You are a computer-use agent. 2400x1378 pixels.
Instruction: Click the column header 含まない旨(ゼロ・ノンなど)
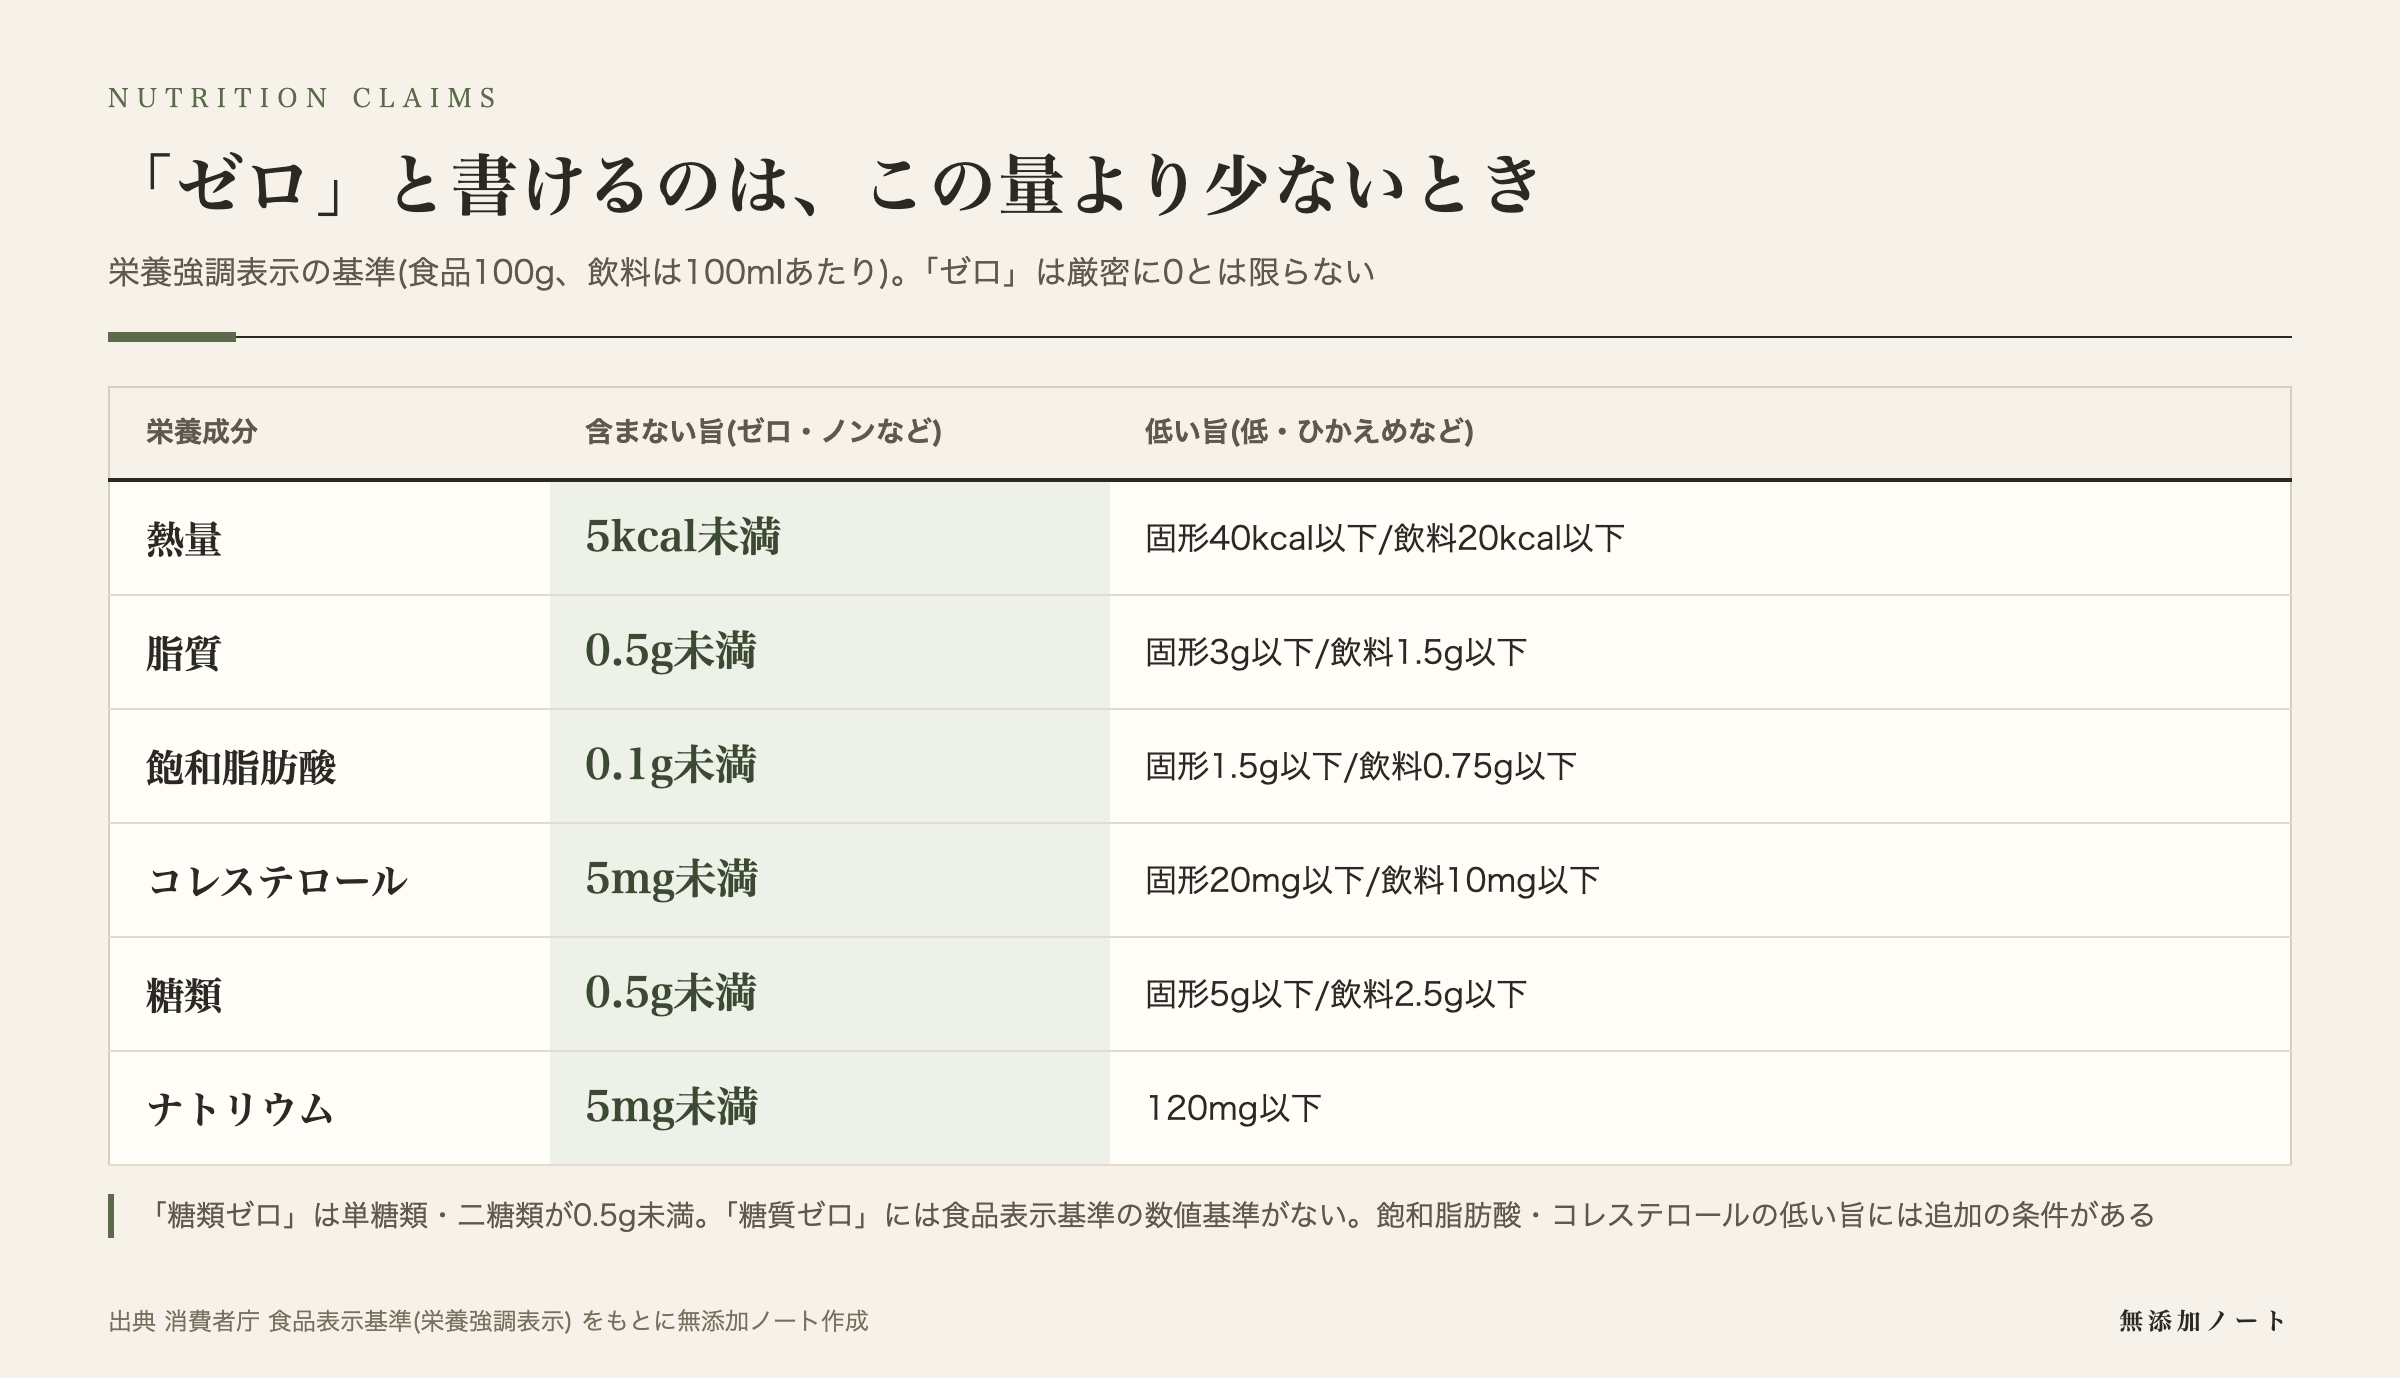click(x=763, y=432)
